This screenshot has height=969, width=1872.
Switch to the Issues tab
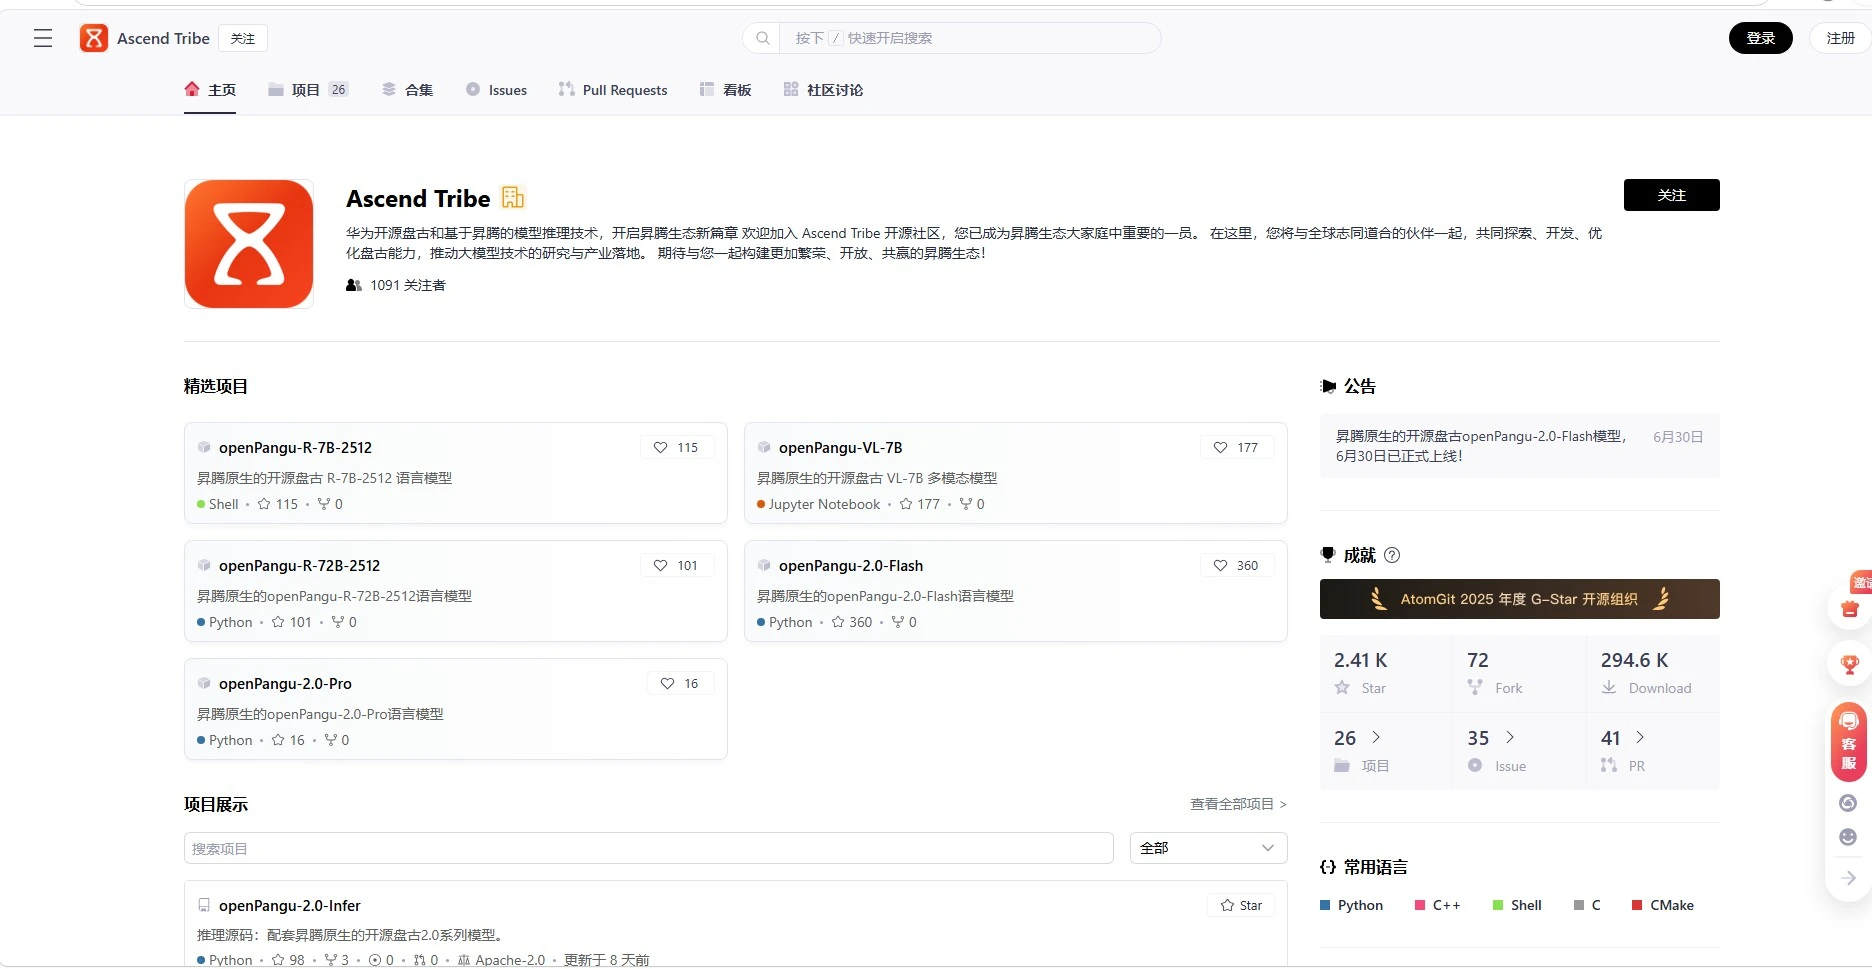(x=496, y=90)
